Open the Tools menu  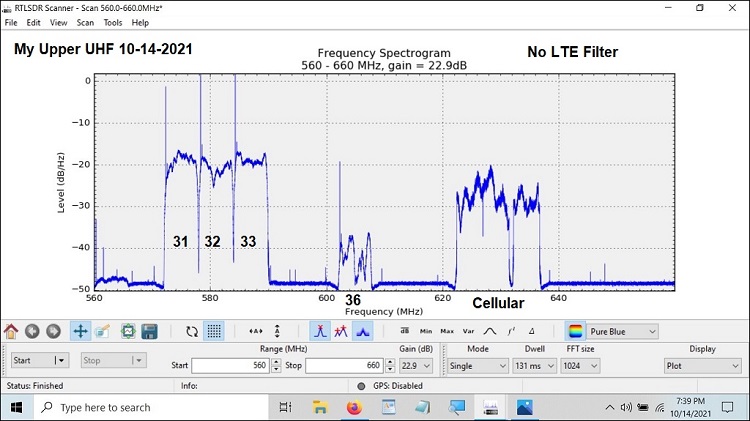click(x=113, y=22)
